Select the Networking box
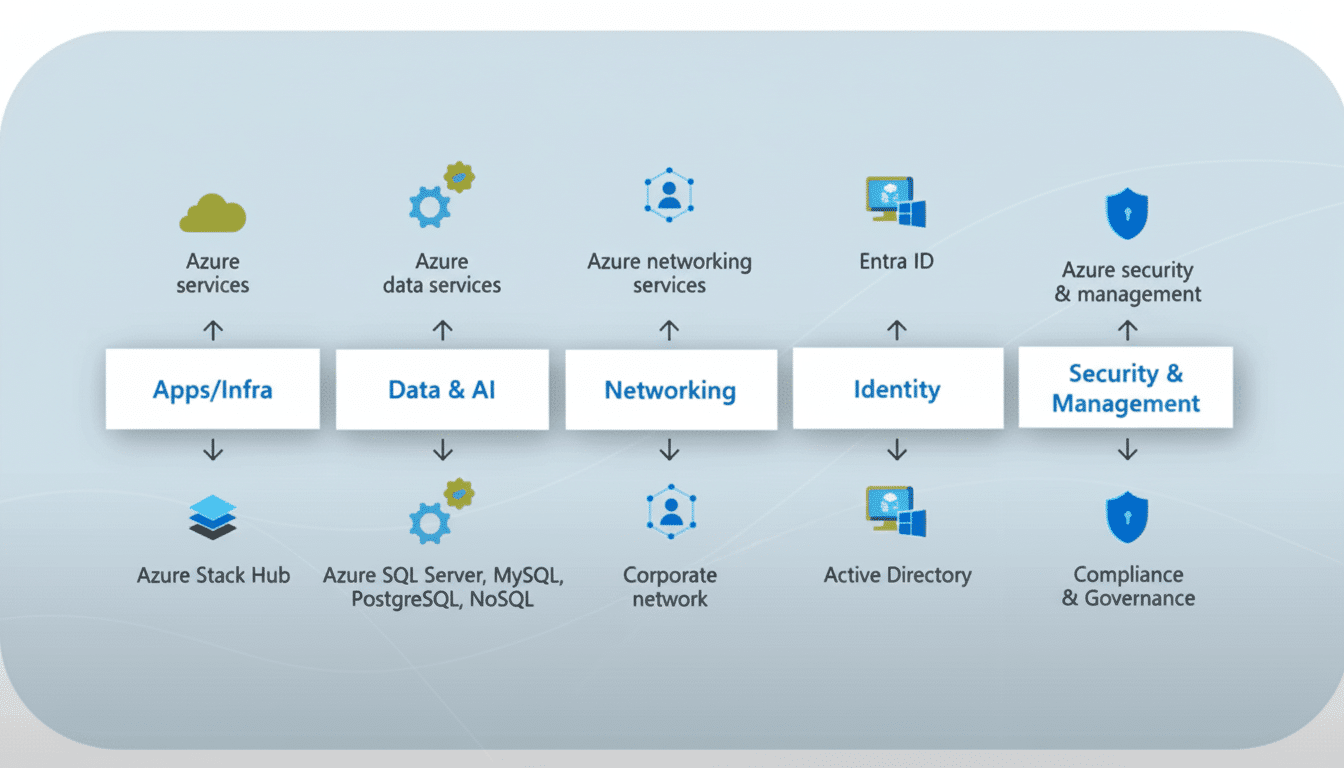This screenshot has height=768, width=1344. tap(670, 390)
